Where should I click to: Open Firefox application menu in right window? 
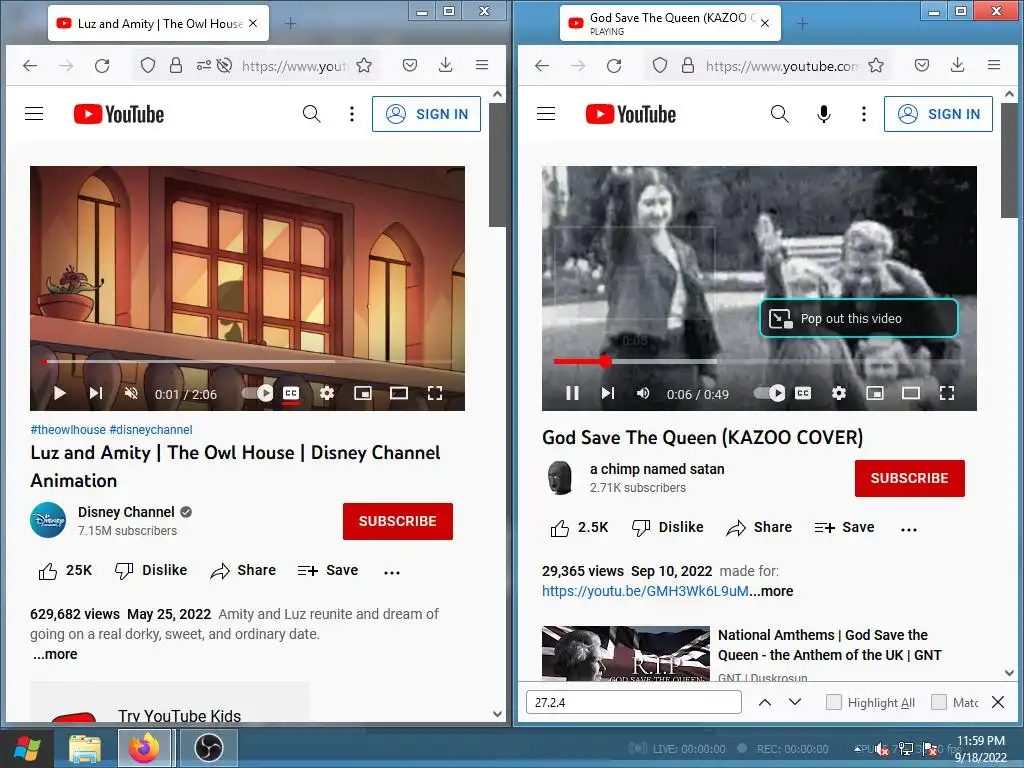pos(994,65)
